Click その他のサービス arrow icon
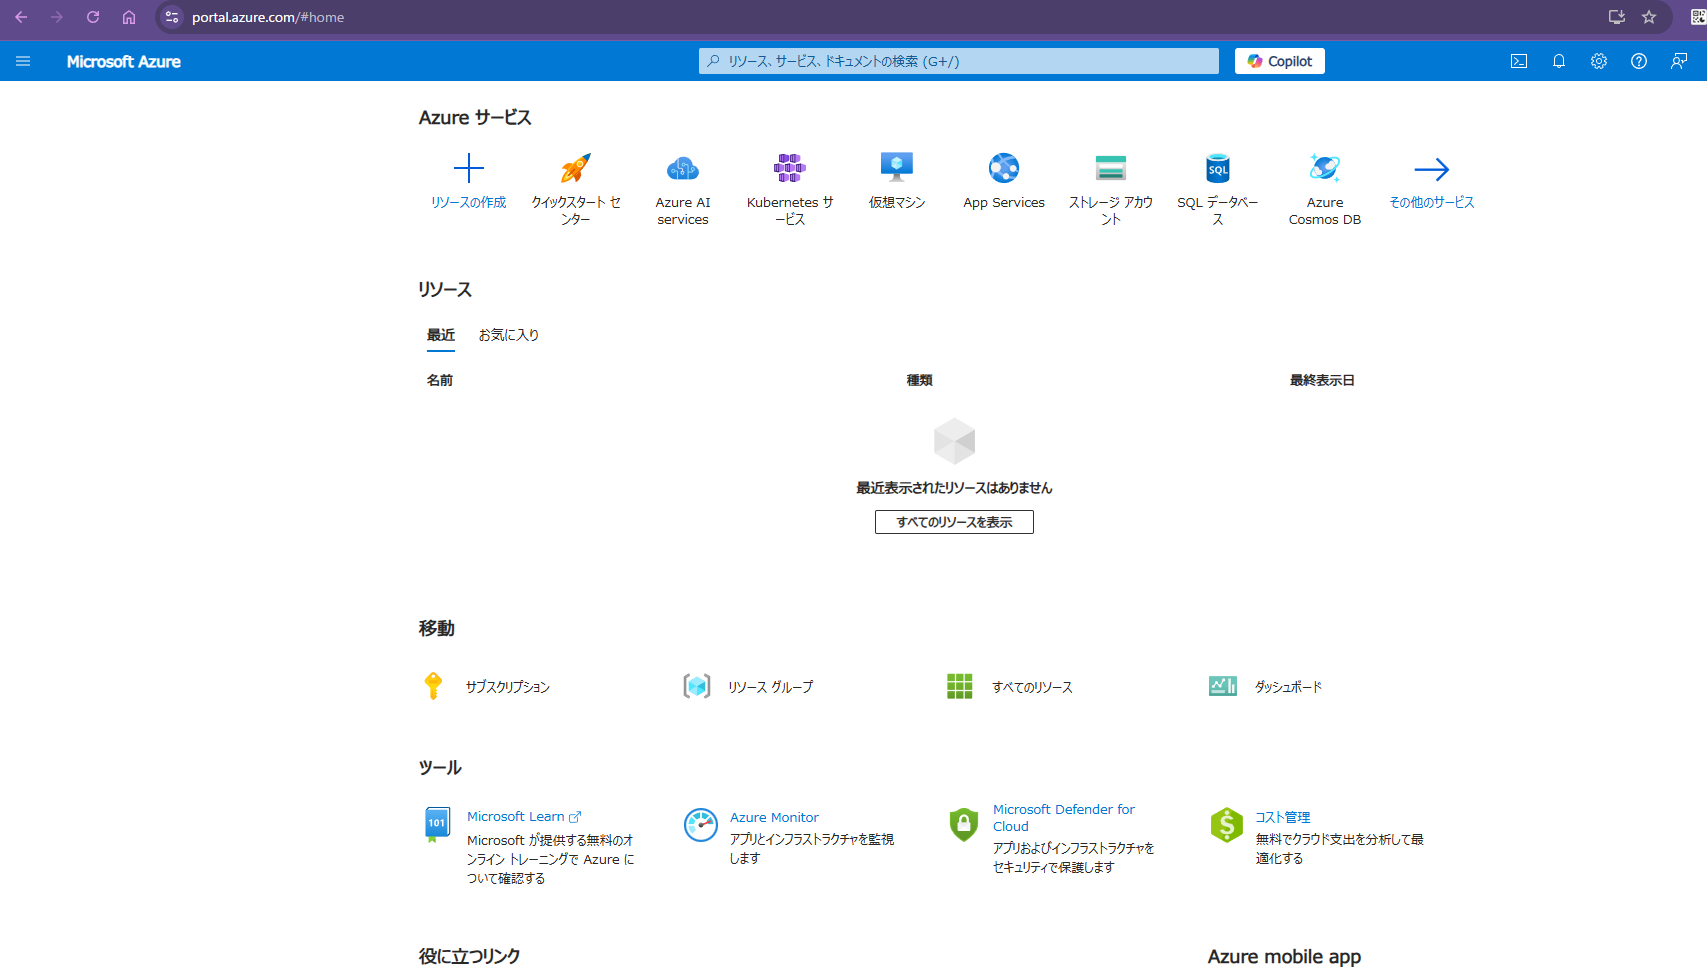This screenshot has height=979, width=1707. (1432, 169)
